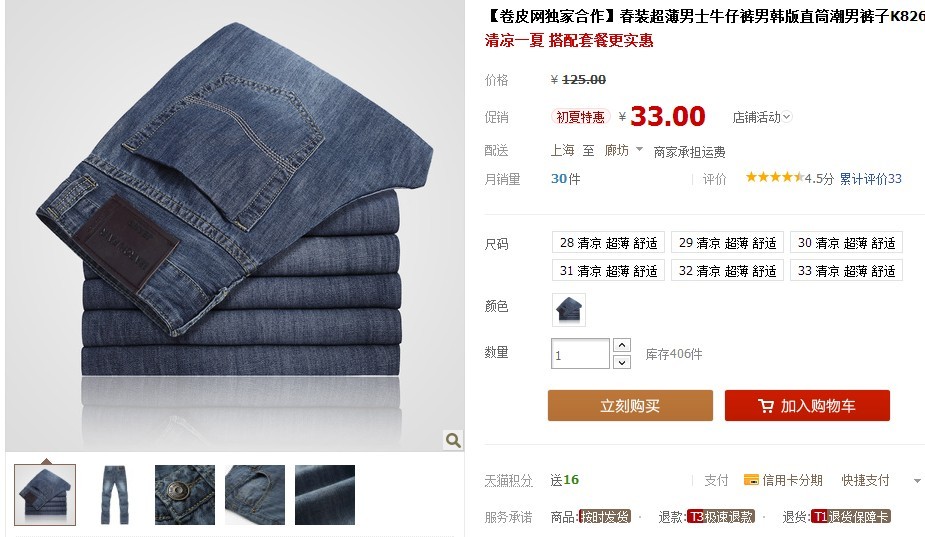Select size 32 清凉 超薄 舒适
The image size is (925, 537).
click(x=727, y=270)
